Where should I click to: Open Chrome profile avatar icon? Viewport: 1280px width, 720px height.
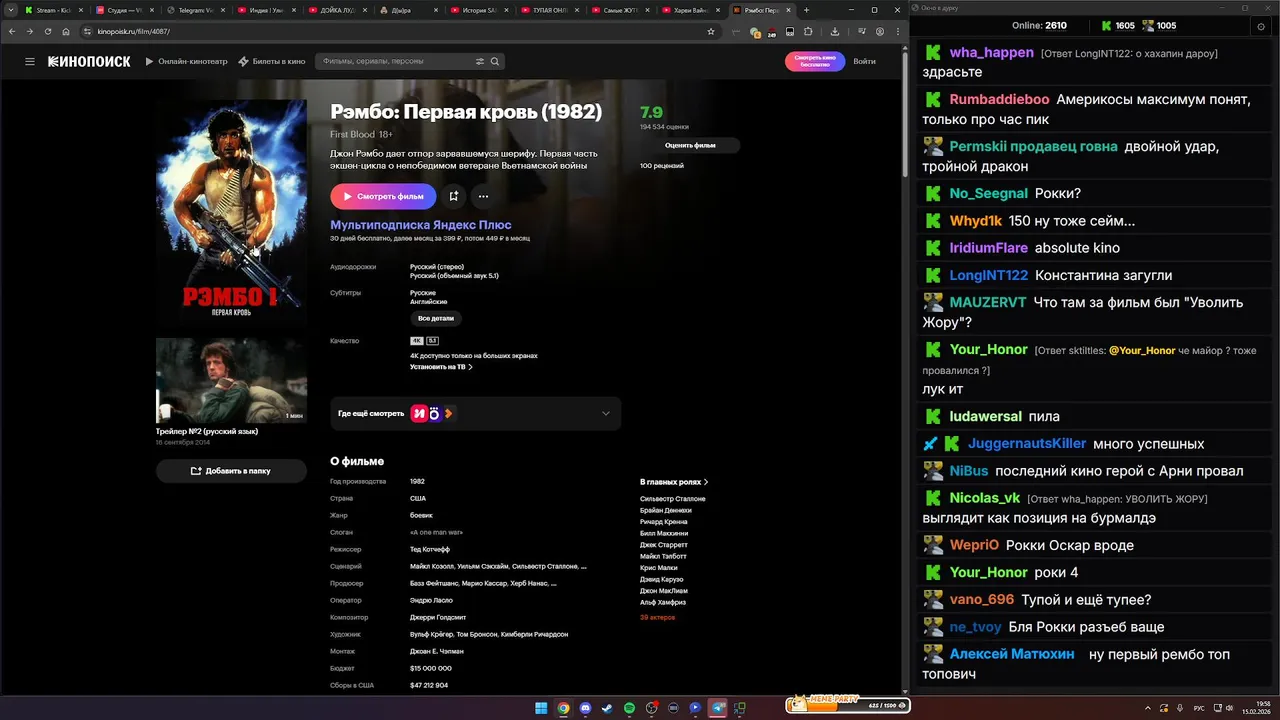pyautogui.click(x=879, y=31)
